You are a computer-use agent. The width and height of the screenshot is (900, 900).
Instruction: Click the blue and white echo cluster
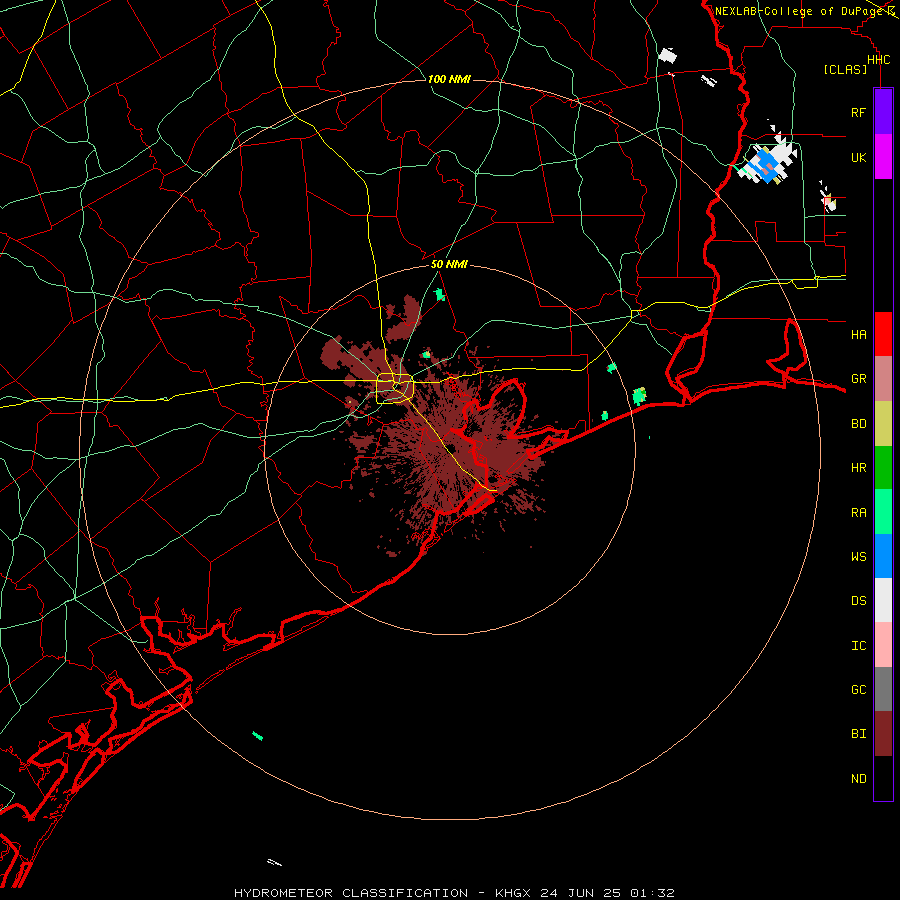(x=768, y=161)
